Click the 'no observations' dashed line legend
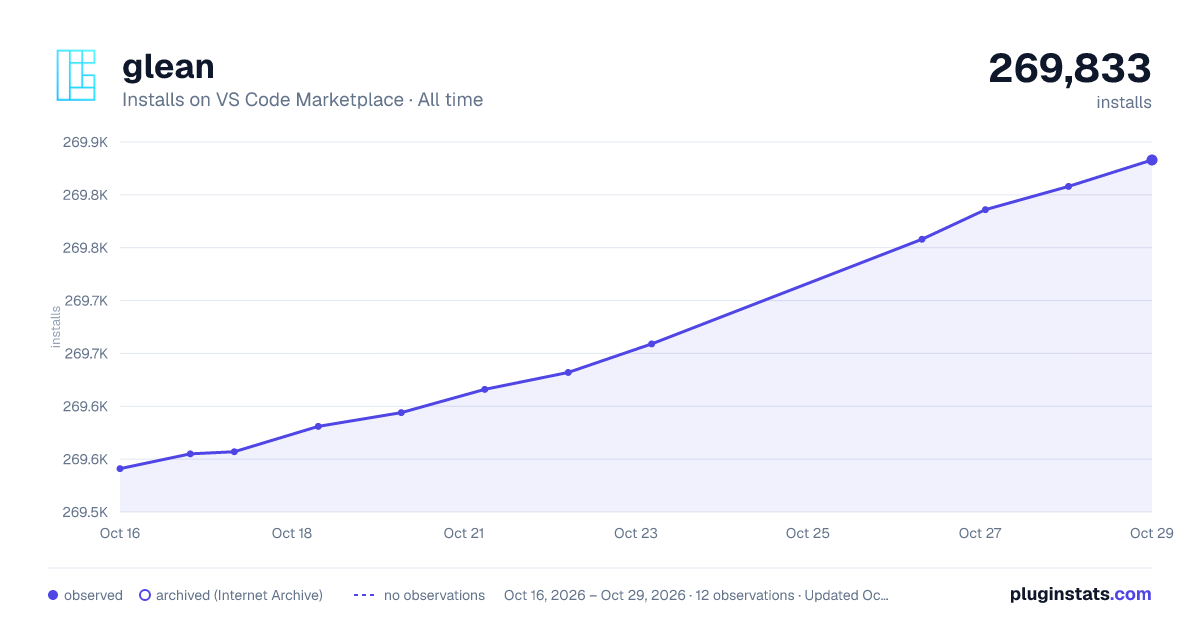Screen dimensions: 1200x630 [364, 595]
